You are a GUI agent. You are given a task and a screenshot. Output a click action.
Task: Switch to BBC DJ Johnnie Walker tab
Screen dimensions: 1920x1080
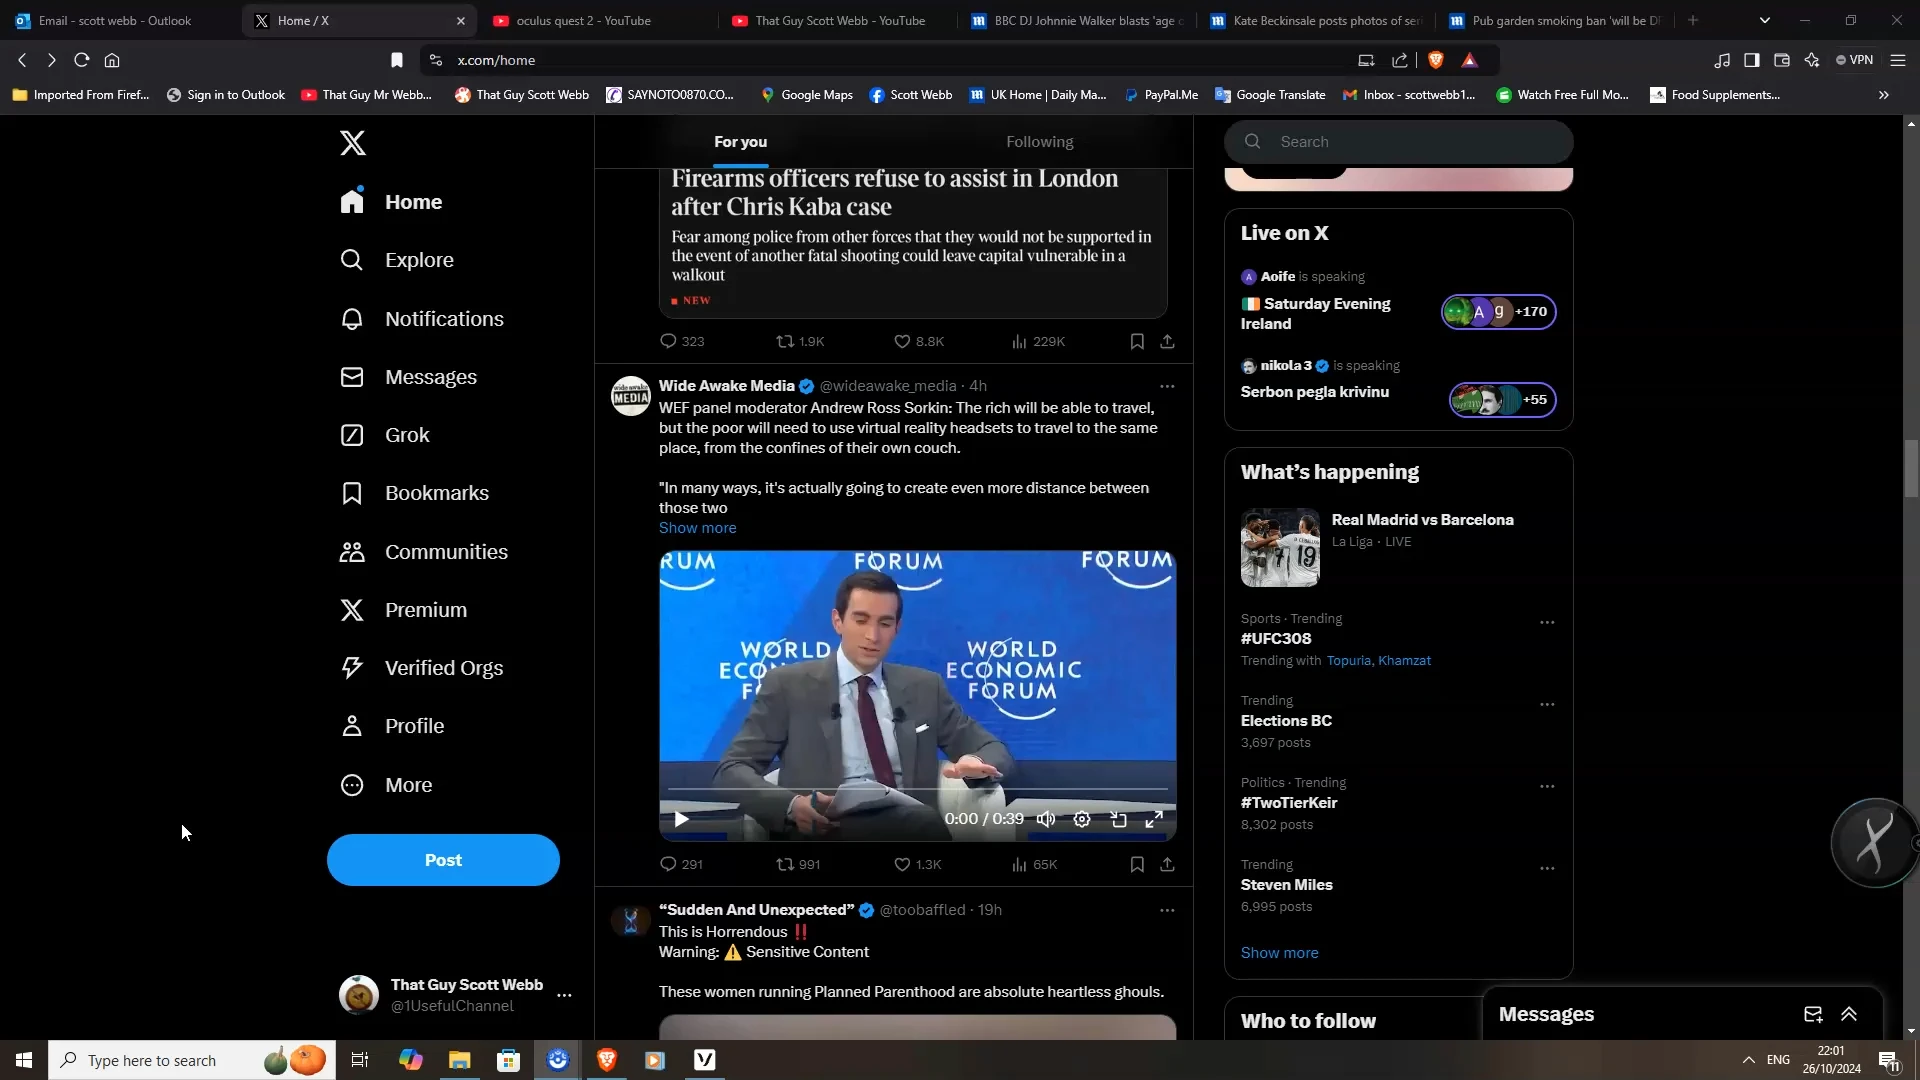coord(1078,20)
